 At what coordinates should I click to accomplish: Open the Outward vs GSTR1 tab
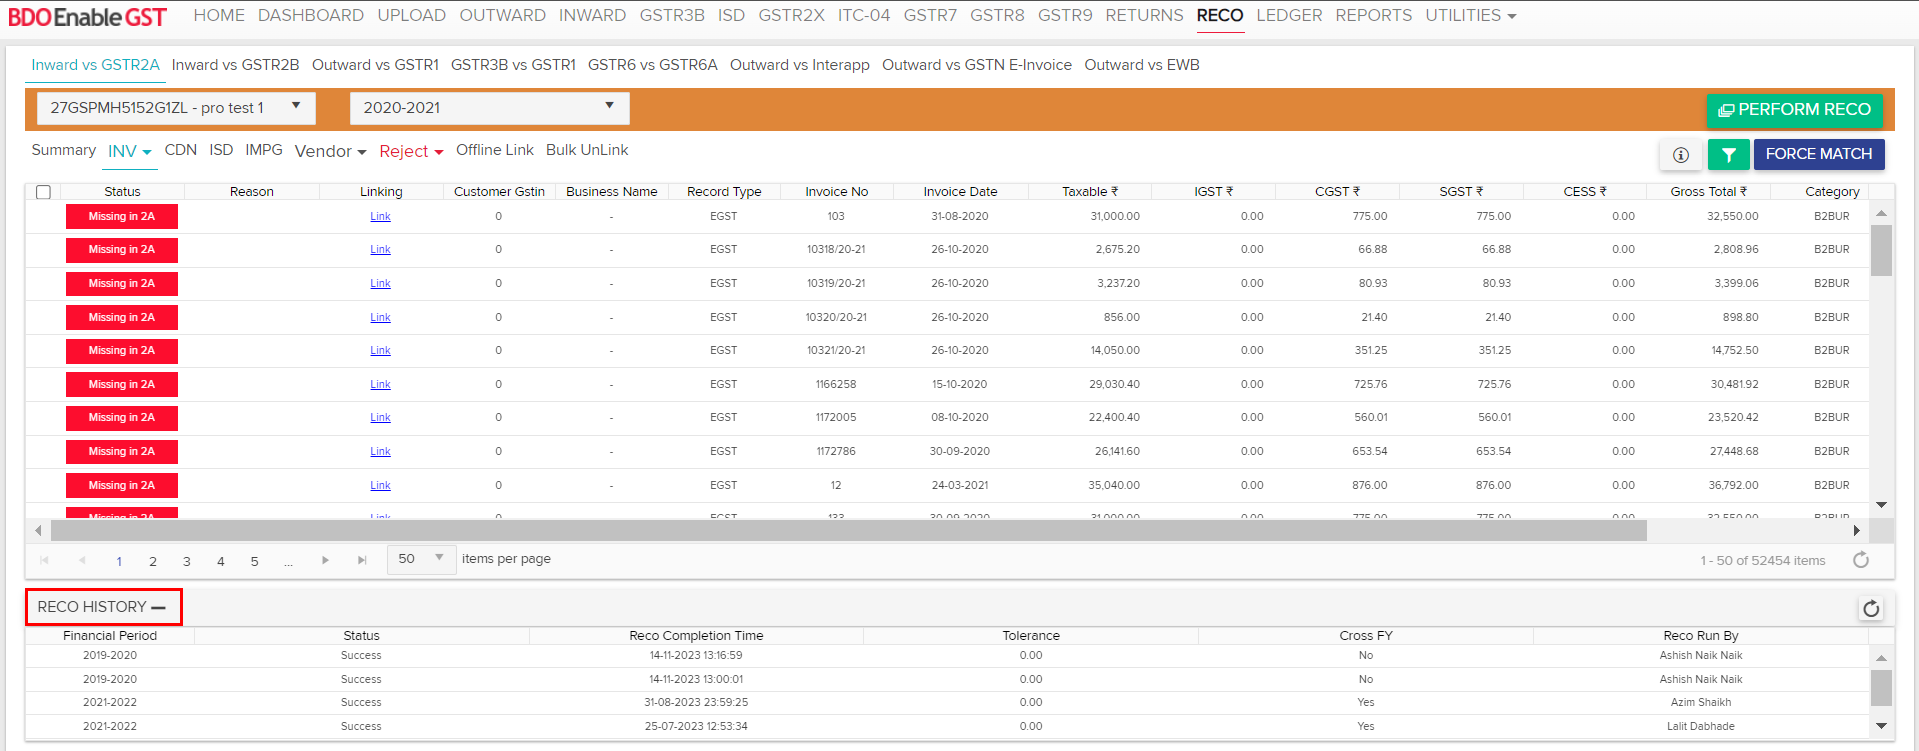tap(375, 65)
